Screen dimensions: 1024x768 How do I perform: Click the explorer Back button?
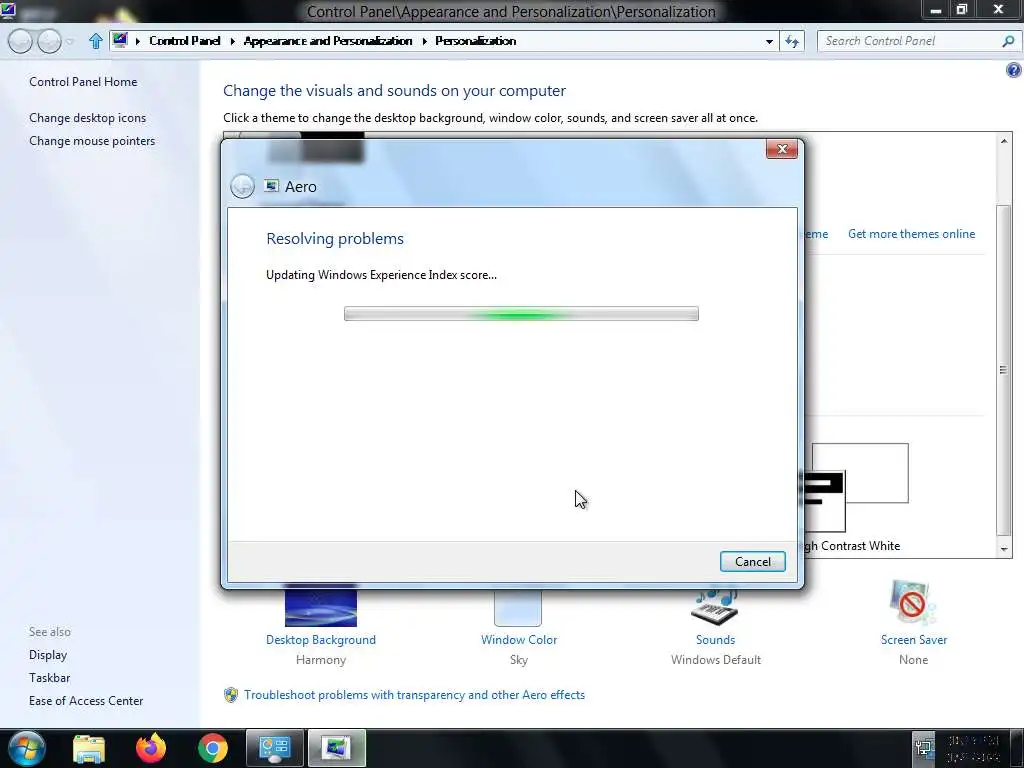point(20,41)
